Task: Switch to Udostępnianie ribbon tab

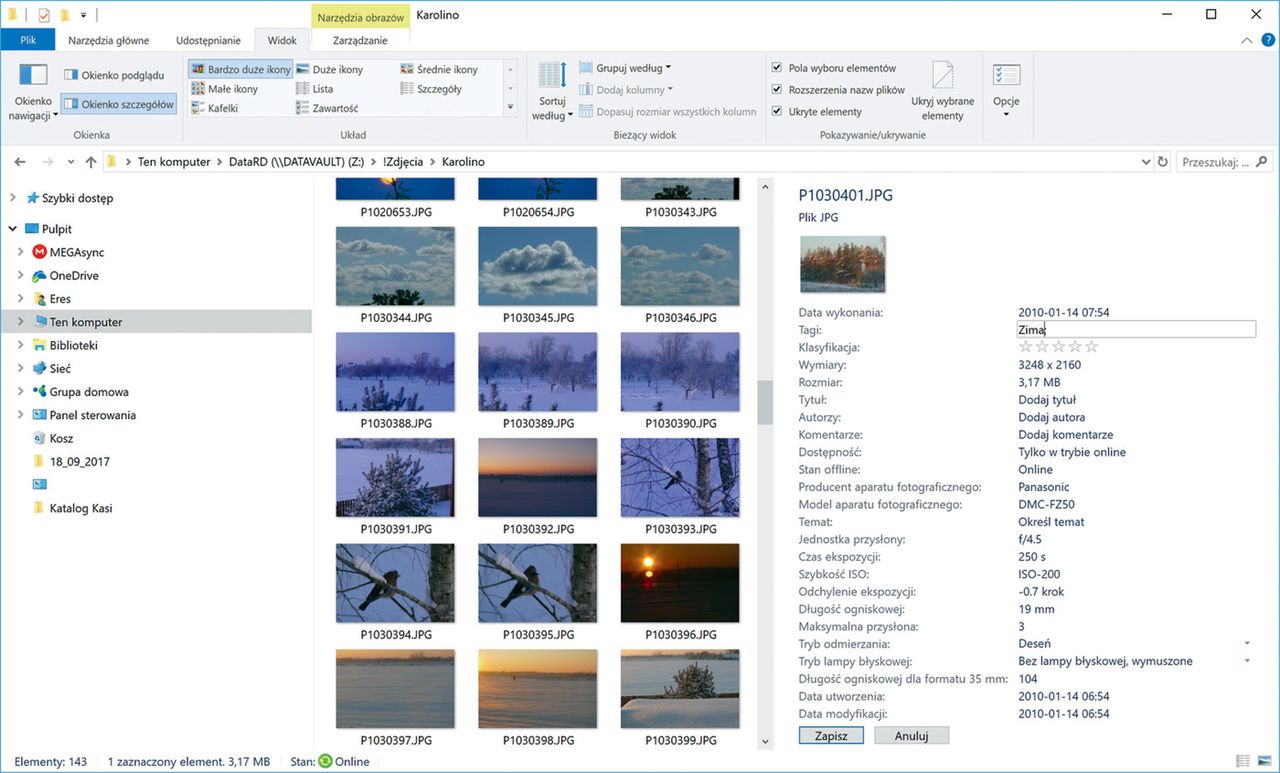Action: click(208, 40)
